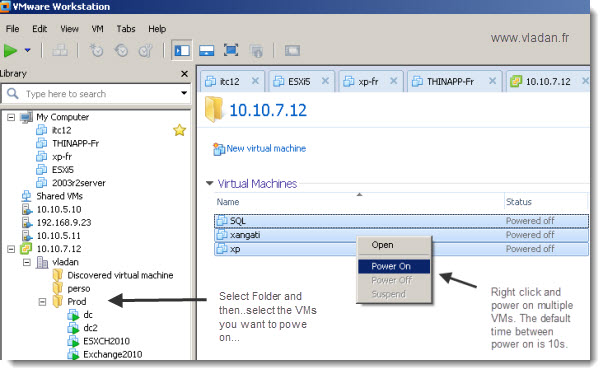The image size is (605, 375).
Task: Toggle the show library toolbar button
Action: 182,51
